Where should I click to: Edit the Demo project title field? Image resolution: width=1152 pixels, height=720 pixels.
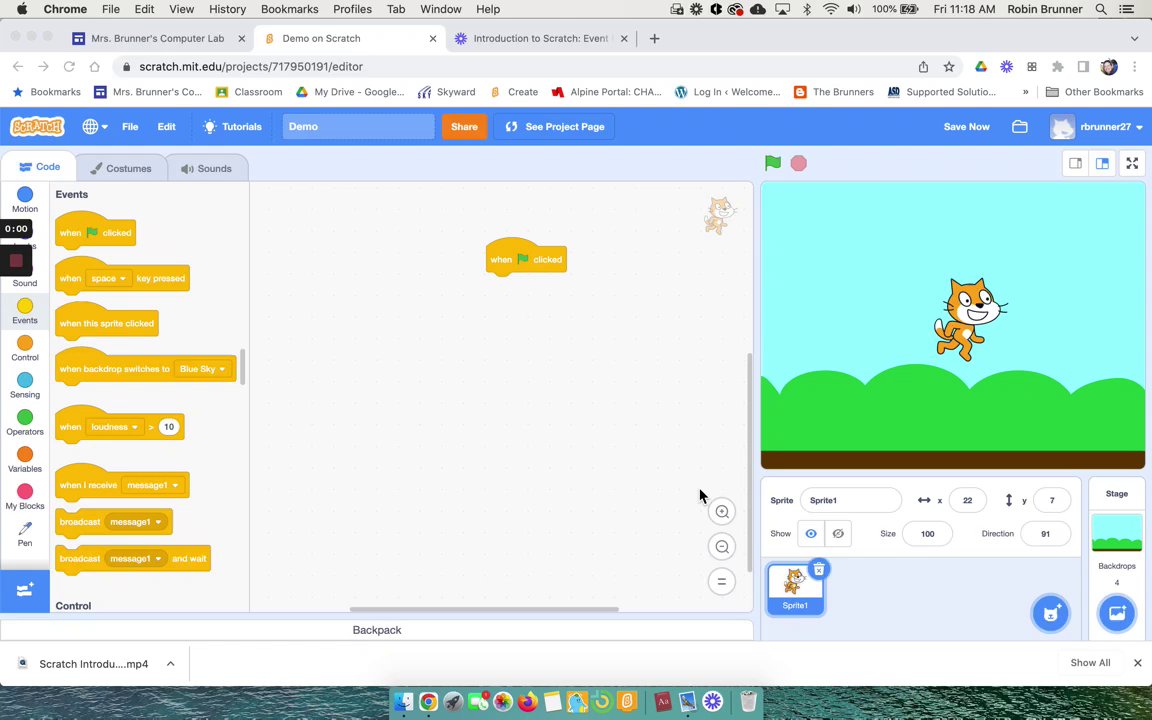[359, 126]
